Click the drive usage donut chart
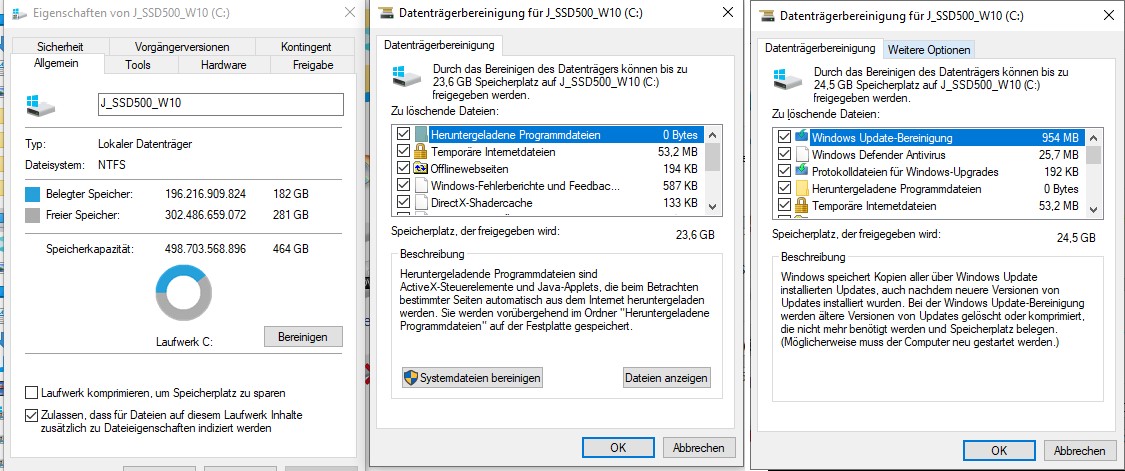 pos(184,293)
